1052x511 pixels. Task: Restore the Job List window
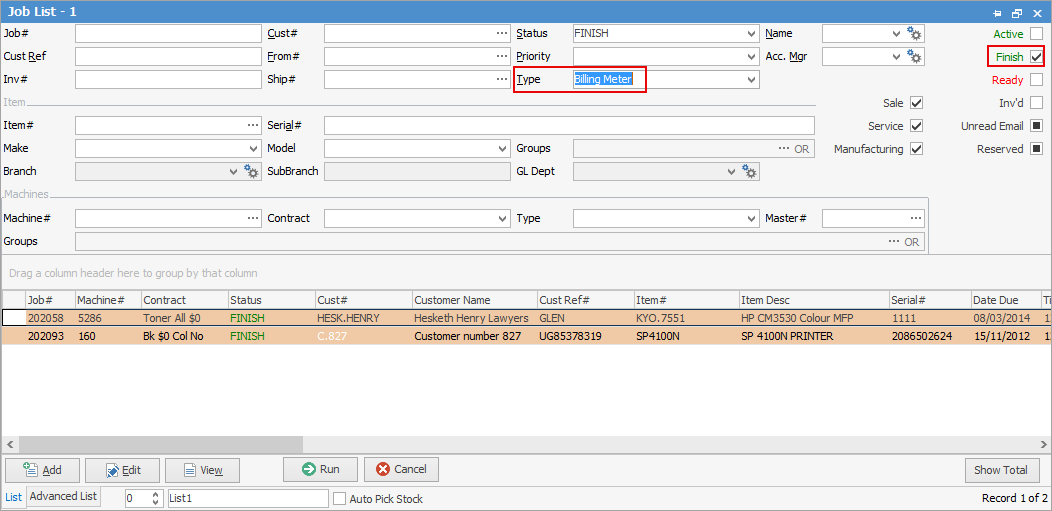tap(1017, 12)
